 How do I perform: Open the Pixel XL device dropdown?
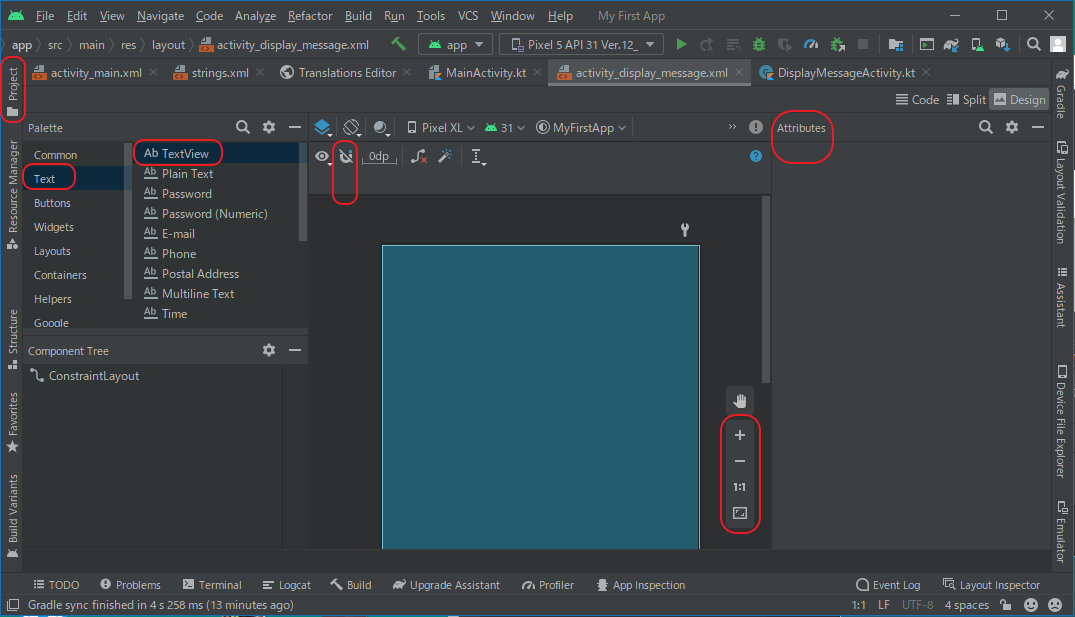[x=441, y=128]
